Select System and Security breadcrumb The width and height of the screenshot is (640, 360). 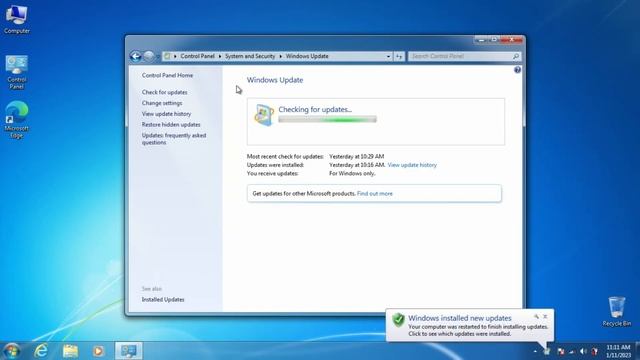point(250,56)
